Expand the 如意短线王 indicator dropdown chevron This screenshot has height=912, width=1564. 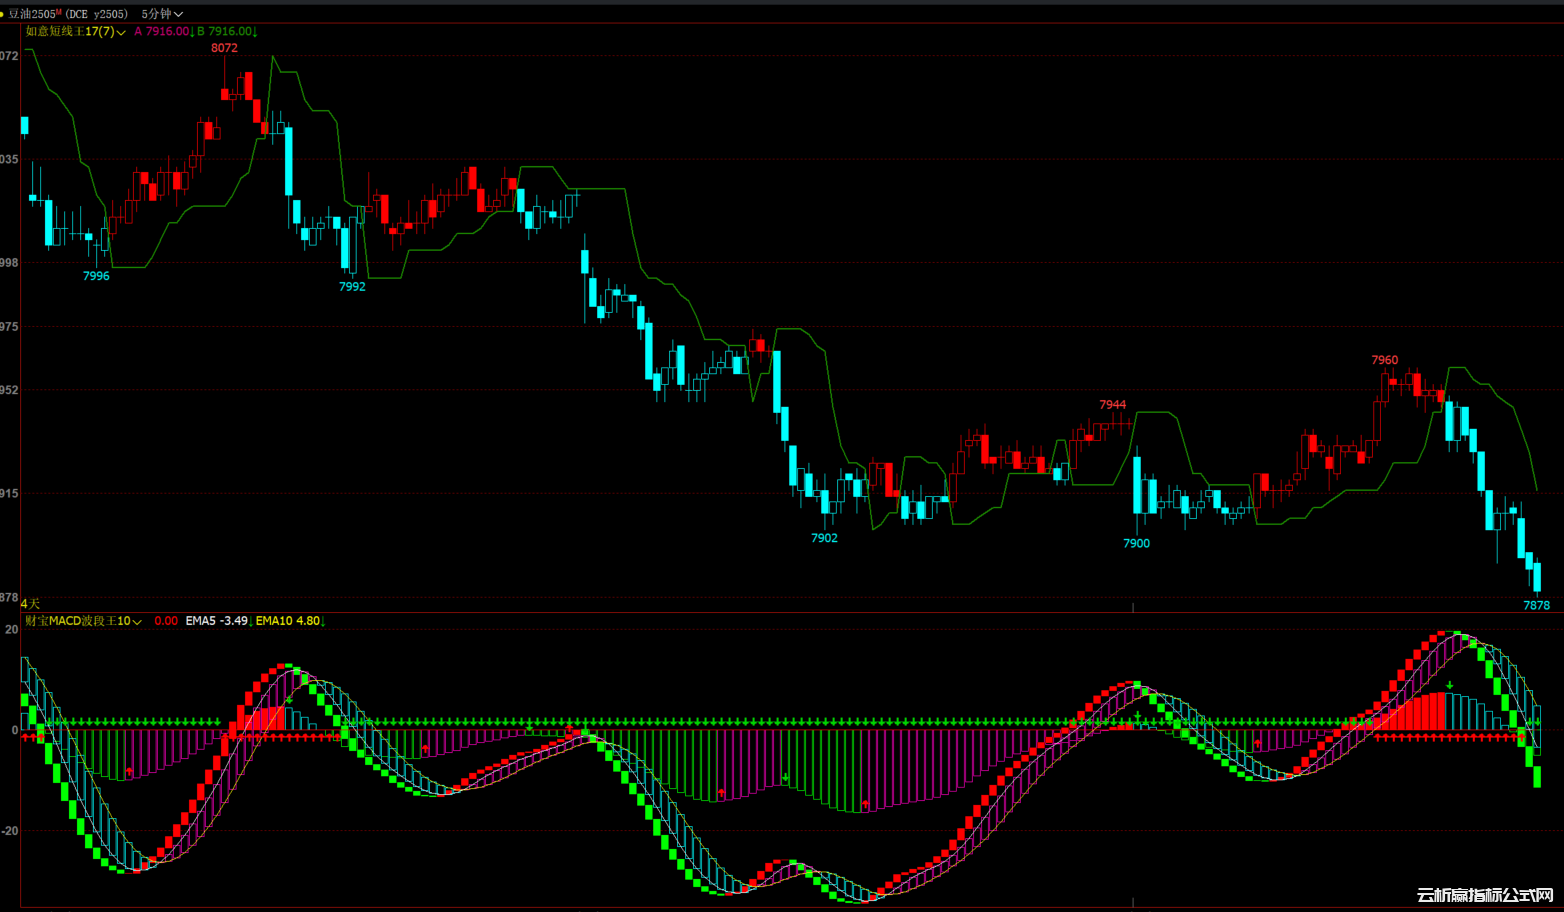point(121,33)
